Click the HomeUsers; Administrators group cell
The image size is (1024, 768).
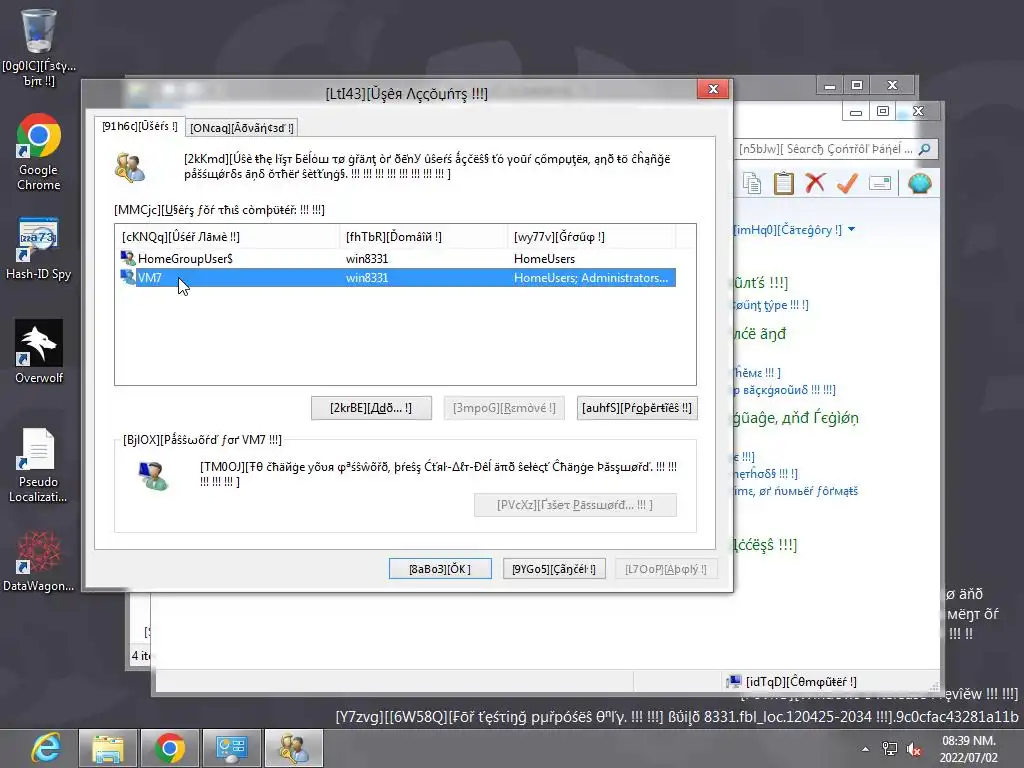click(591, 278)
